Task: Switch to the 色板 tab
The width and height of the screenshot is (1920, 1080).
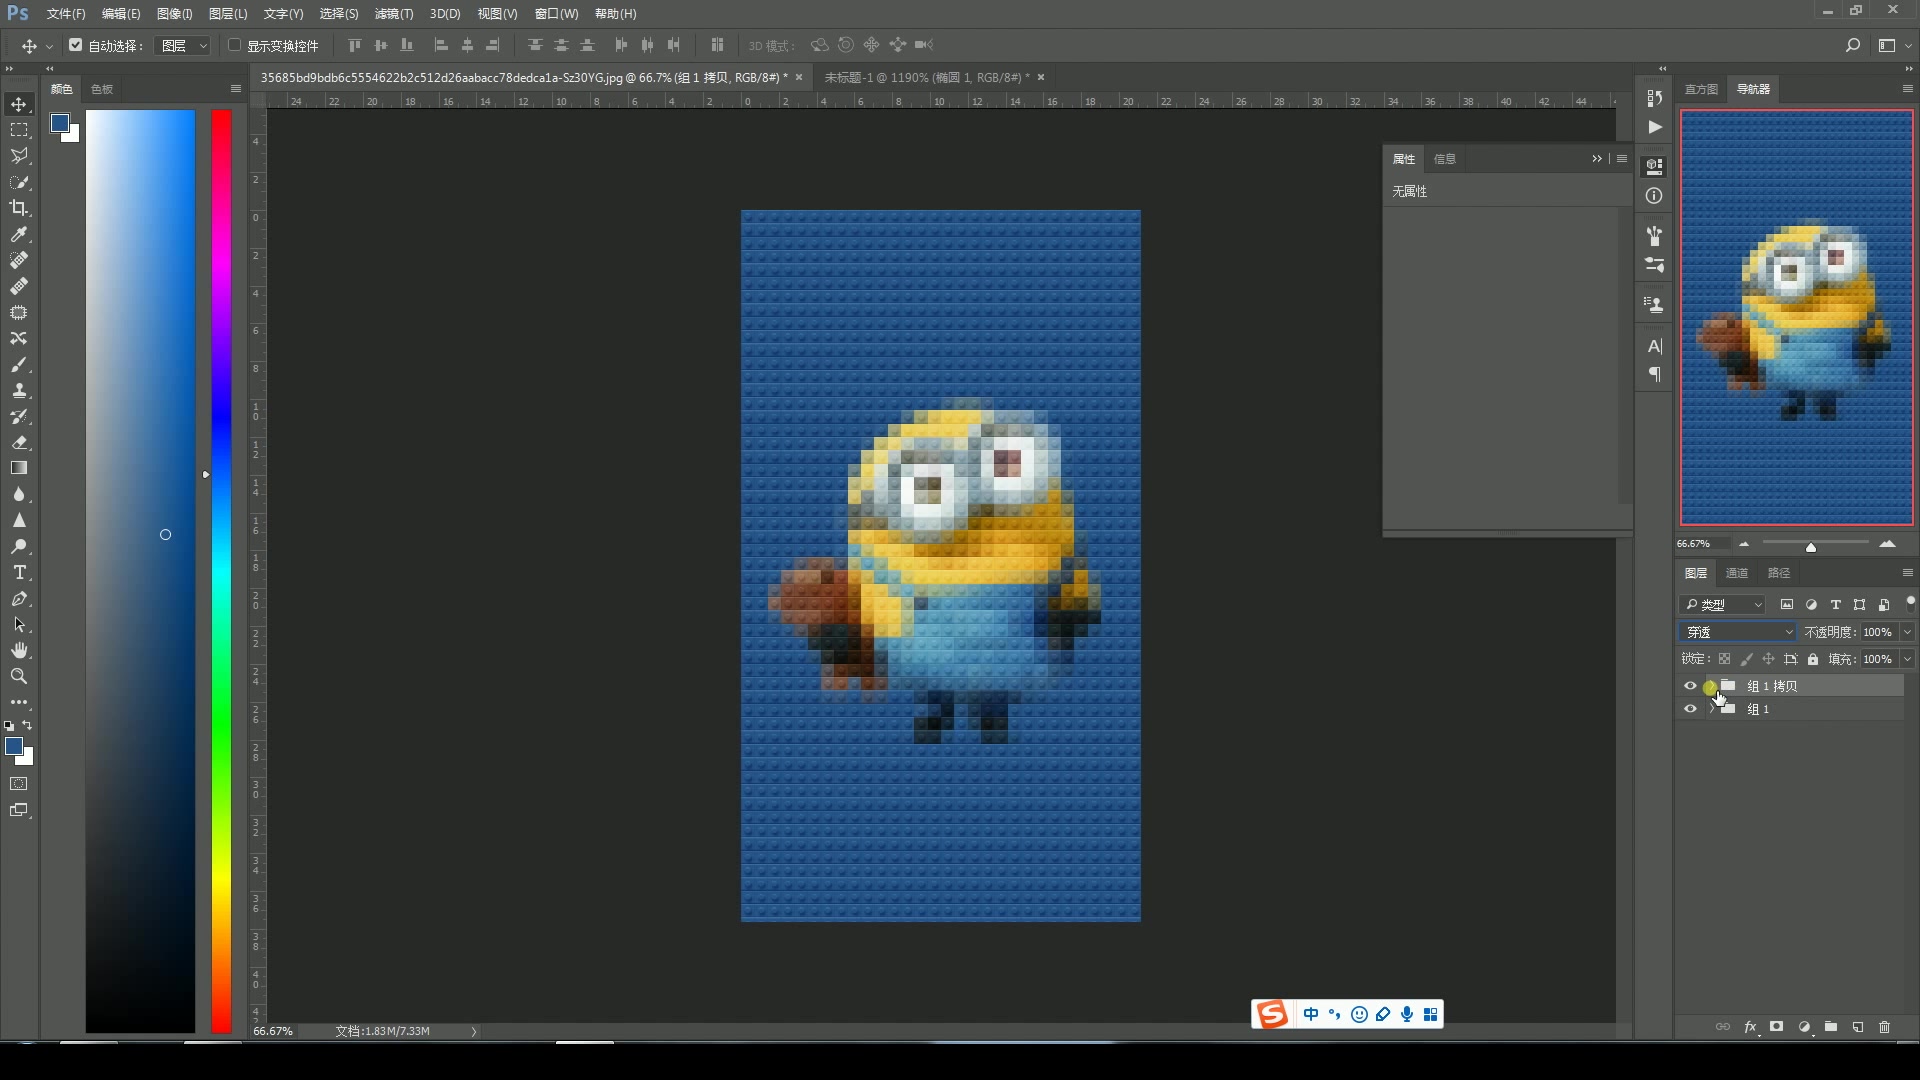Action: 102,89
